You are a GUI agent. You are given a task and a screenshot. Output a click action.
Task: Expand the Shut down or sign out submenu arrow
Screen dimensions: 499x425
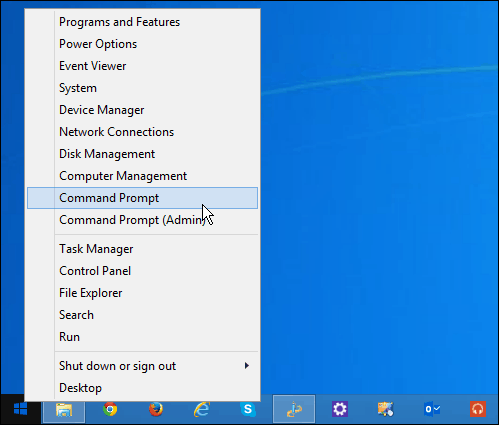pyautogui.click(x=247, y=366)
